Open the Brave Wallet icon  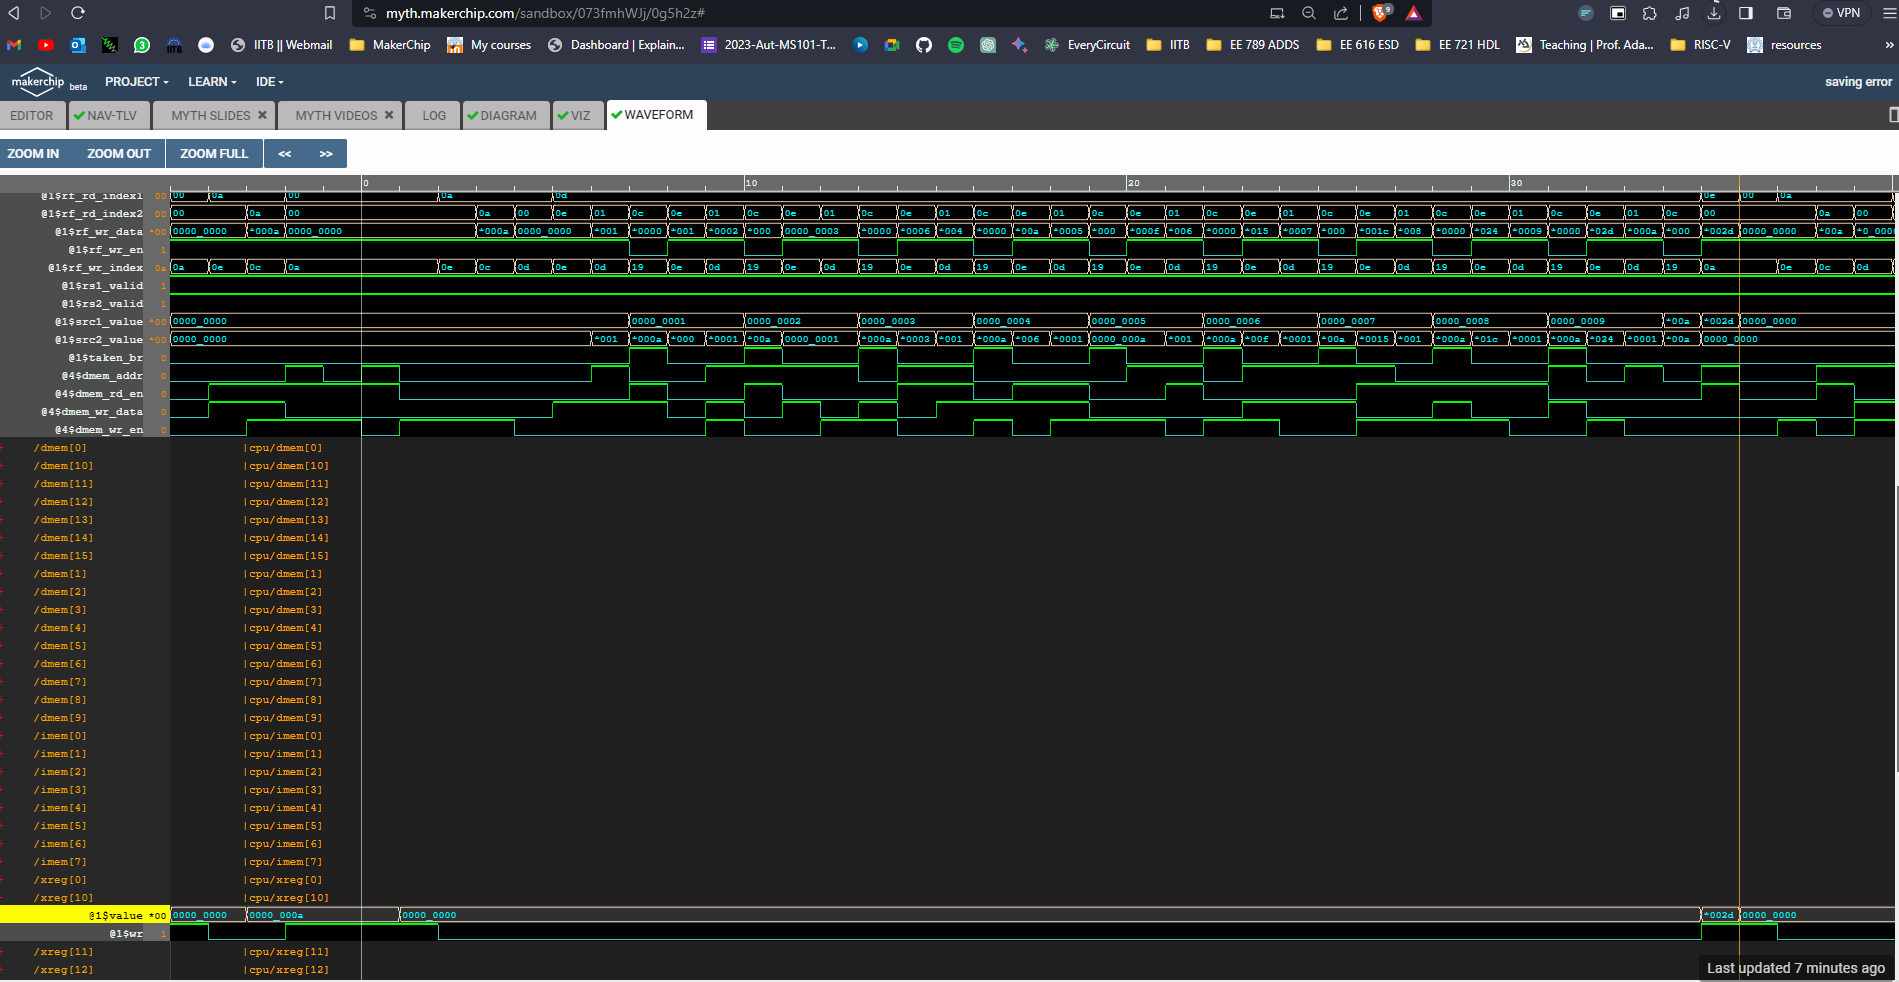(1784, 13)
